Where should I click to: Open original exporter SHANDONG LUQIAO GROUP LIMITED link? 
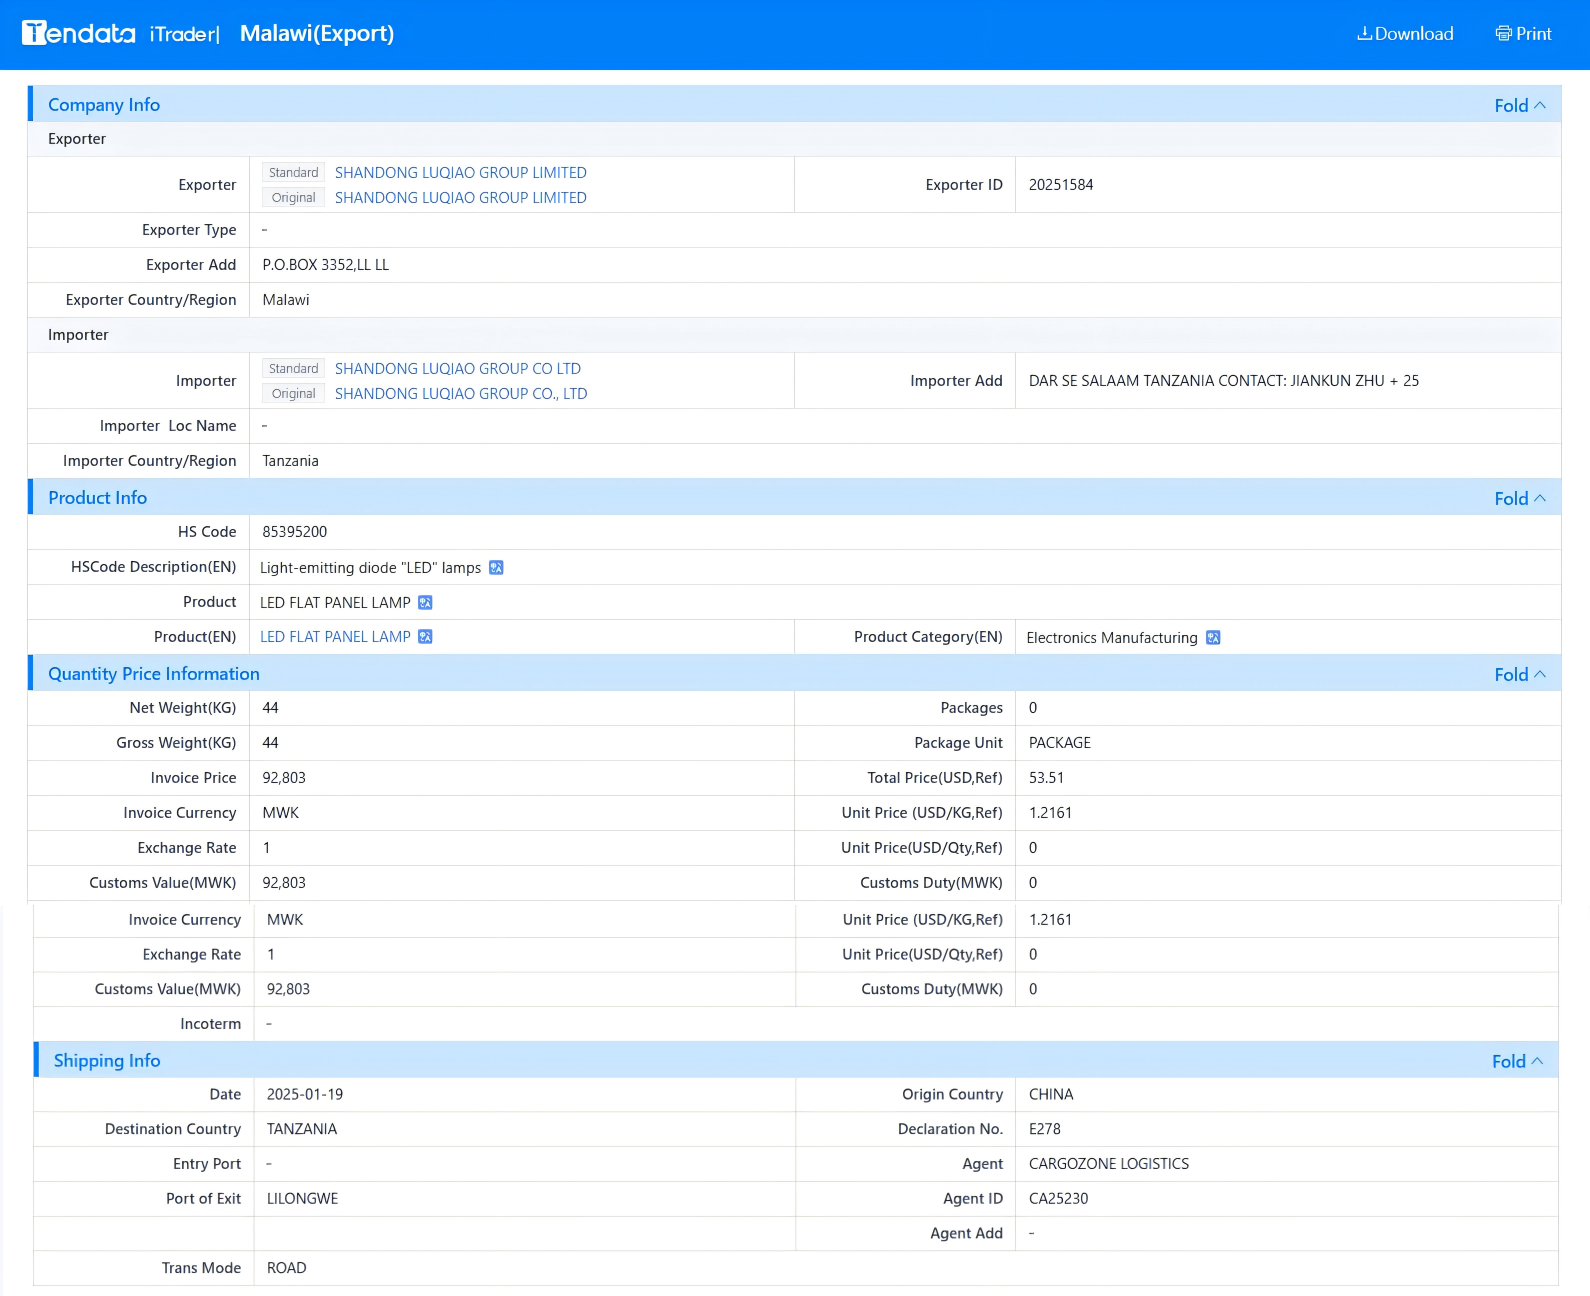(461, 198)
